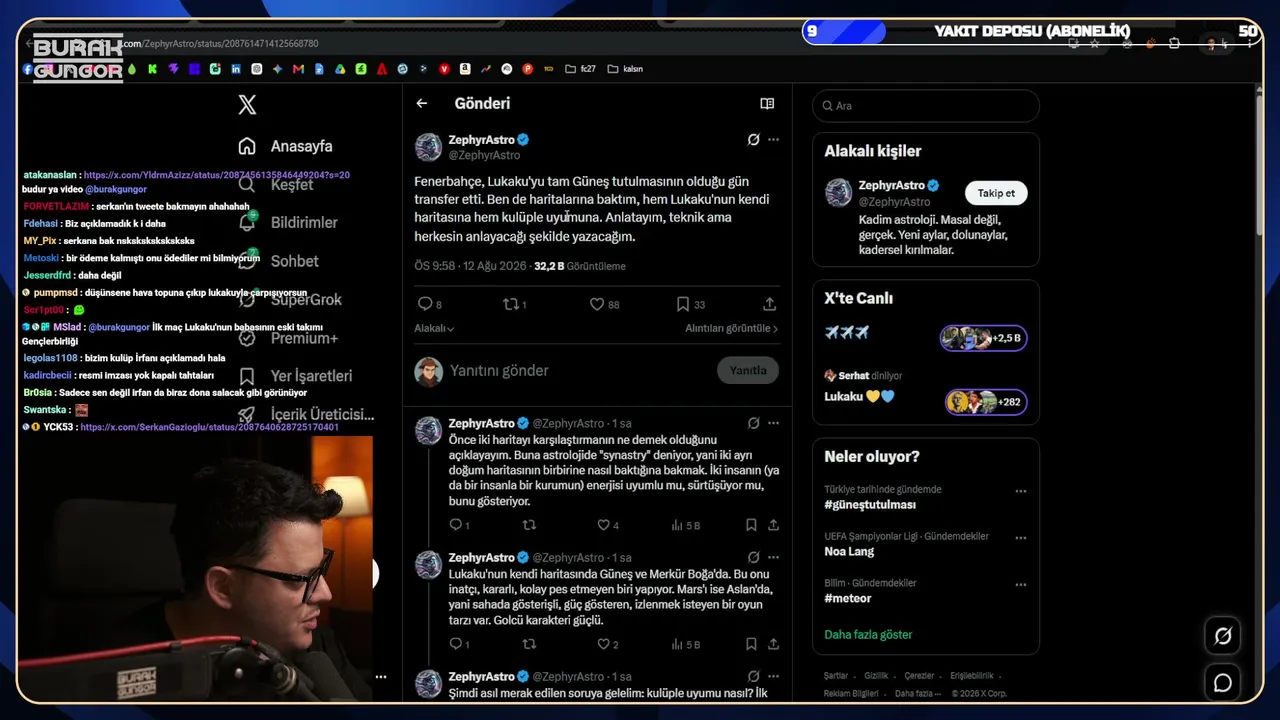This screenshot has height=720, width=1280.
Task: Repost the main ZephyrAstro post
Action: point(515,304)
